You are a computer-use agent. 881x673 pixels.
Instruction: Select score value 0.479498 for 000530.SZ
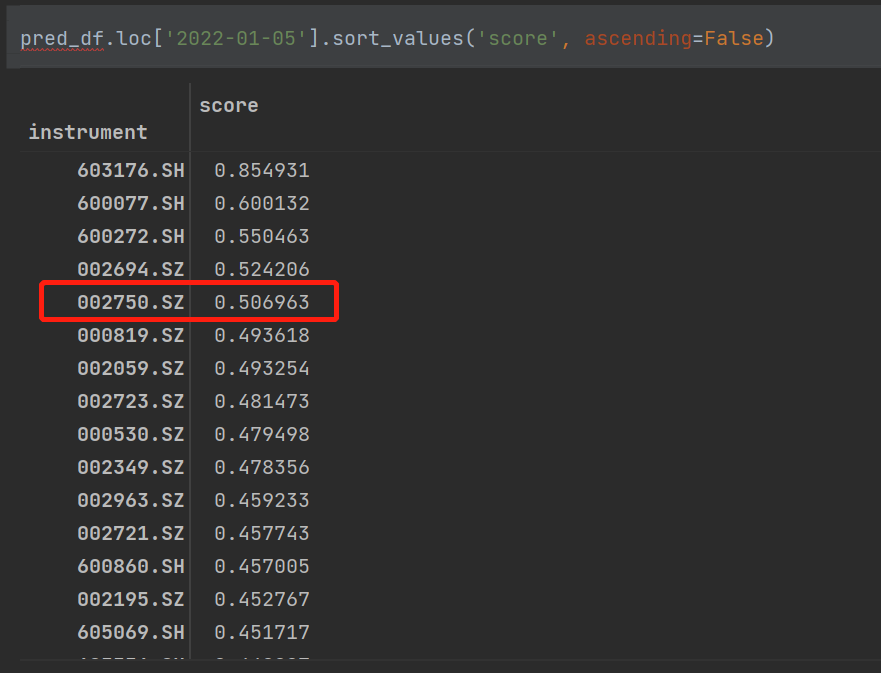tap(262, 434)
